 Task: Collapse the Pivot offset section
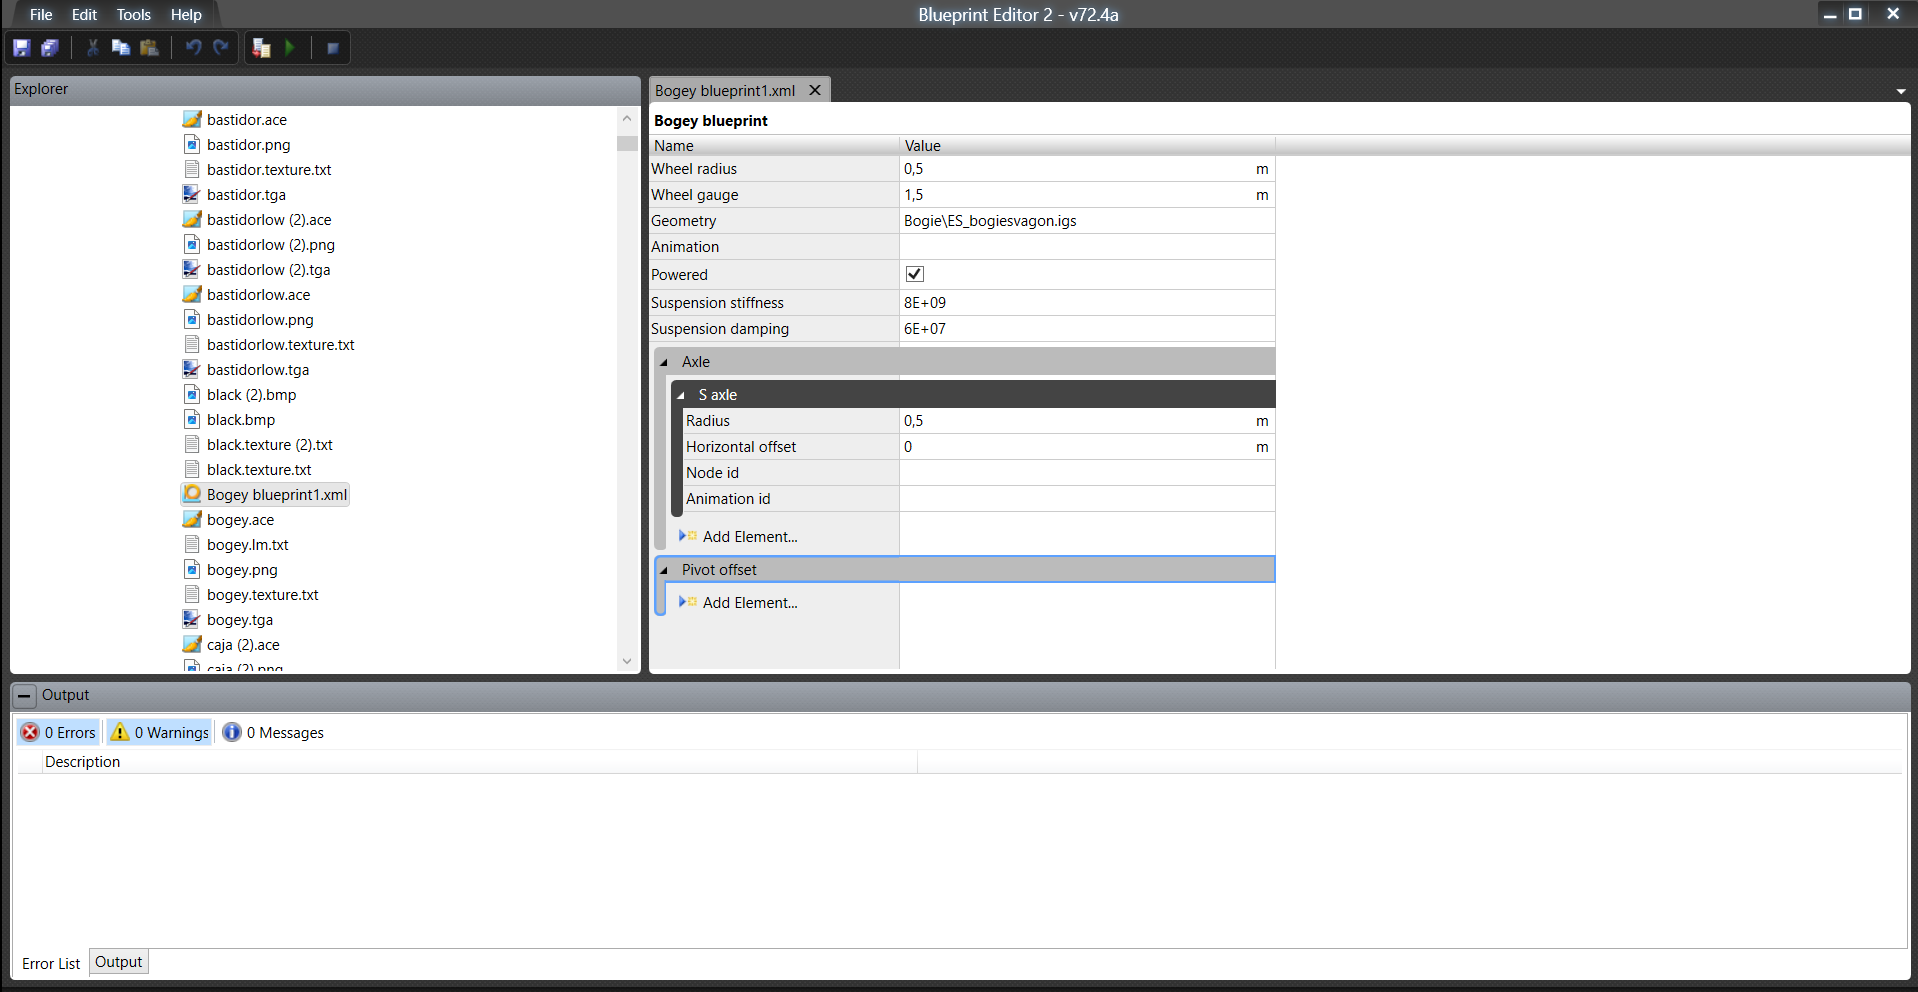point(664,570)
